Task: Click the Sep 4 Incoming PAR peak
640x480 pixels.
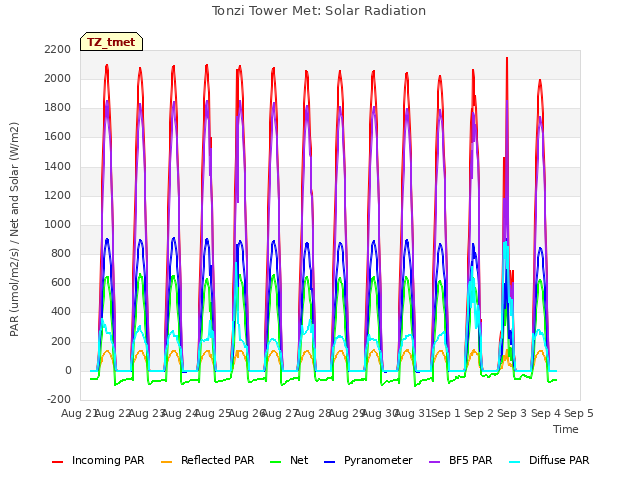Action: click(x=540, y=80)
